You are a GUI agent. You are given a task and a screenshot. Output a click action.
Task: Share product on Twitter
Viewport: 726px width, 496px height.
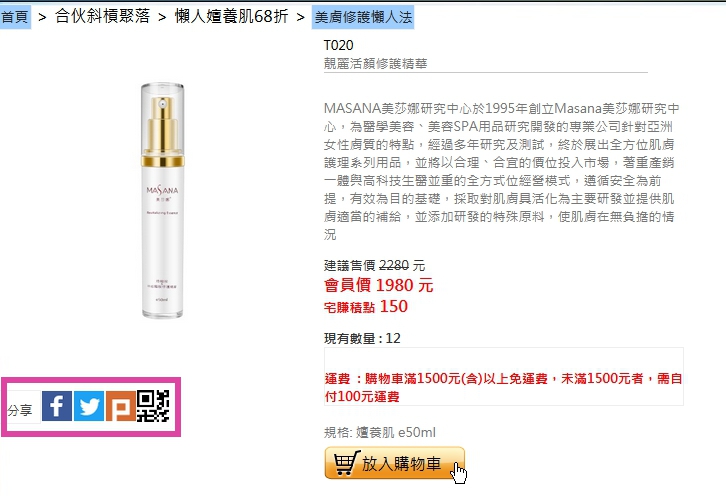click(x=89, y=406)
